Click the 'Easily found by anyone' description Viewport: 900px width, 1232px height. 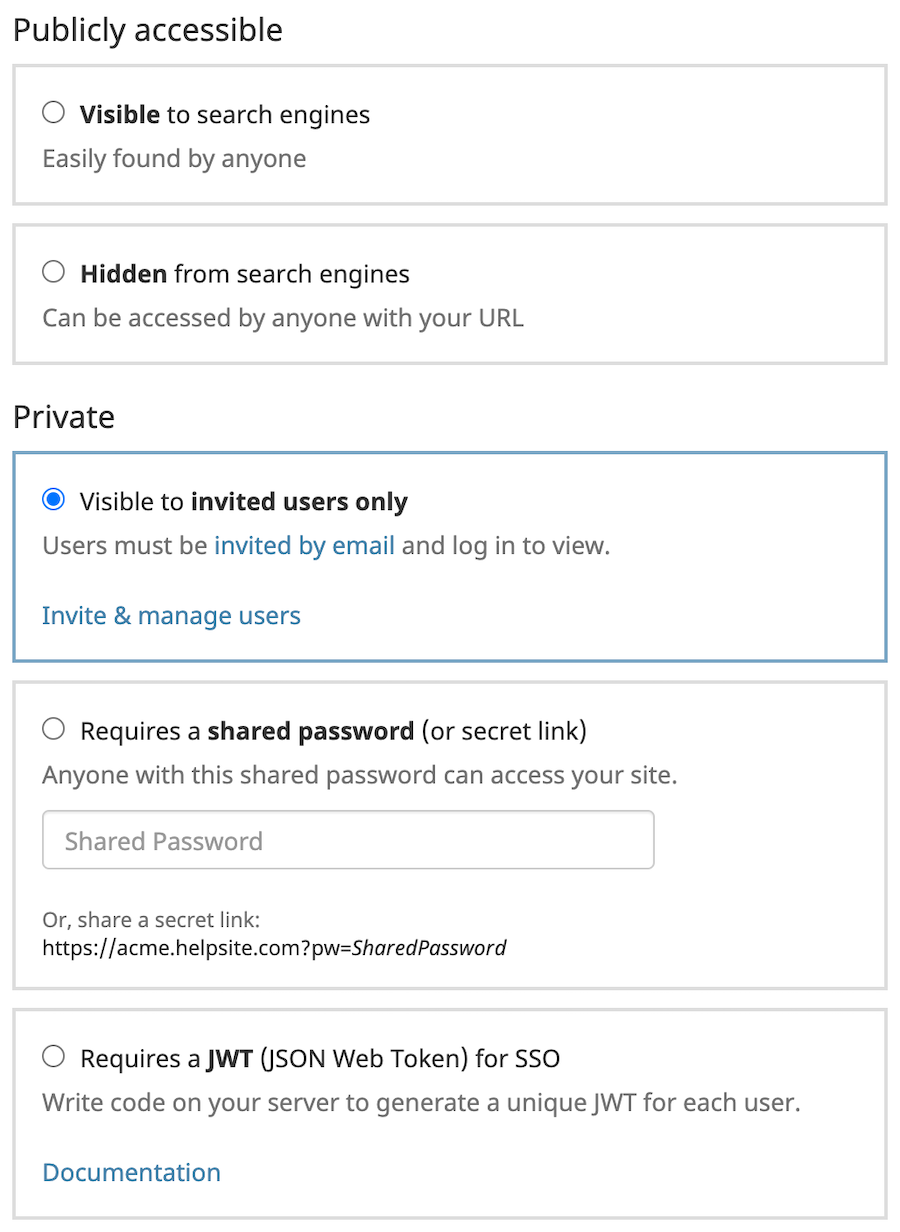pyautogui.click(x=174, y=158)
